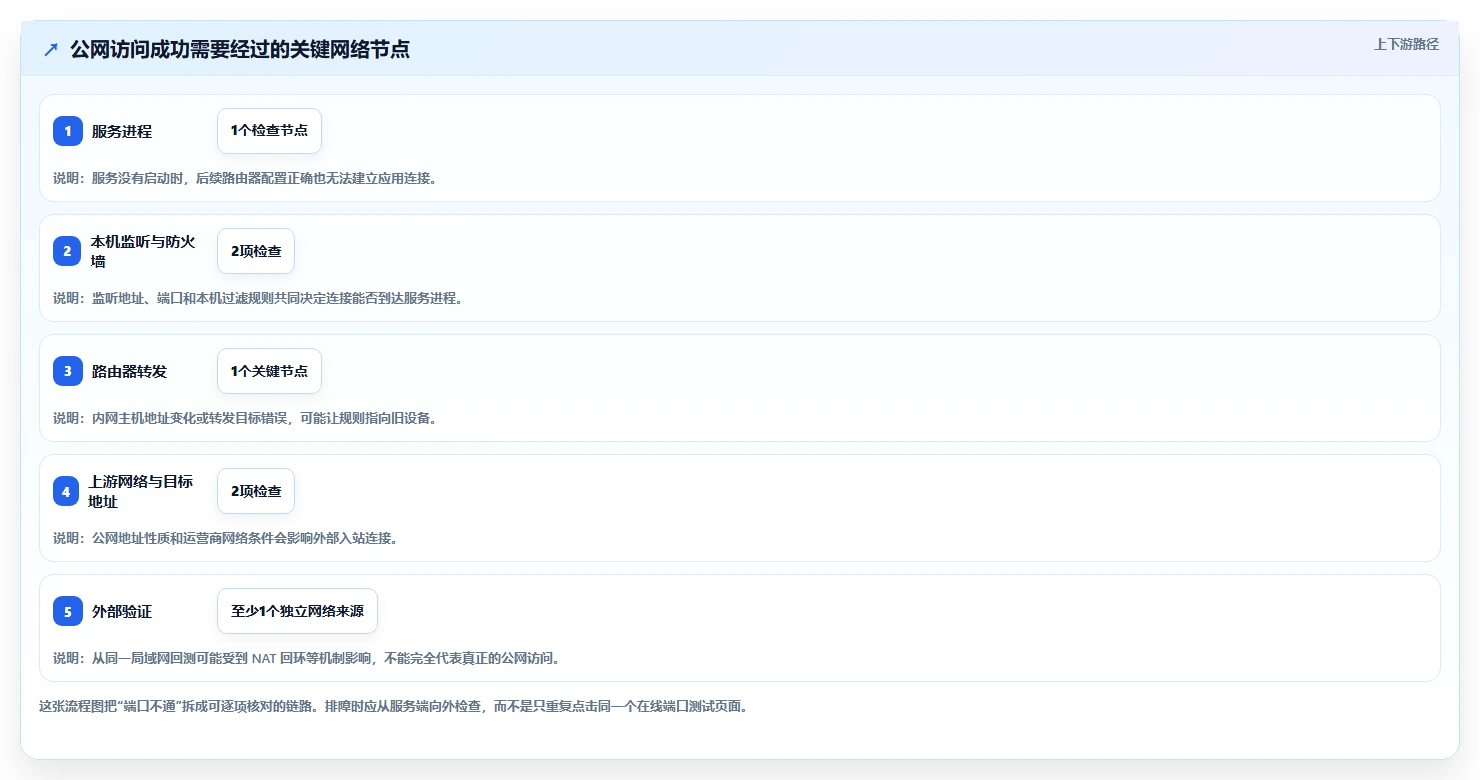Screen dimensions: 1480x780
Task: Click the "上游网络与目标地址" step label
Action: (x=140, y=491)
